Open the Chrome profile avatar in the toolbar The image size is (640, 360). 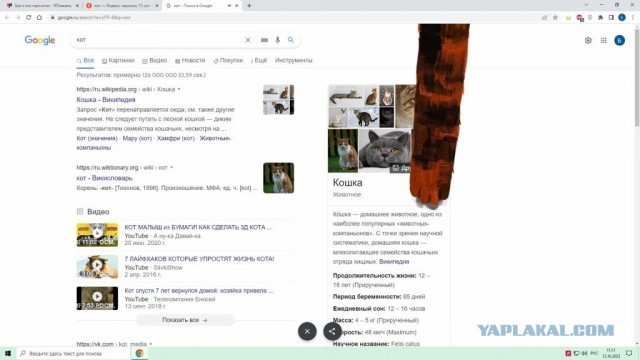tap(622, 18)
